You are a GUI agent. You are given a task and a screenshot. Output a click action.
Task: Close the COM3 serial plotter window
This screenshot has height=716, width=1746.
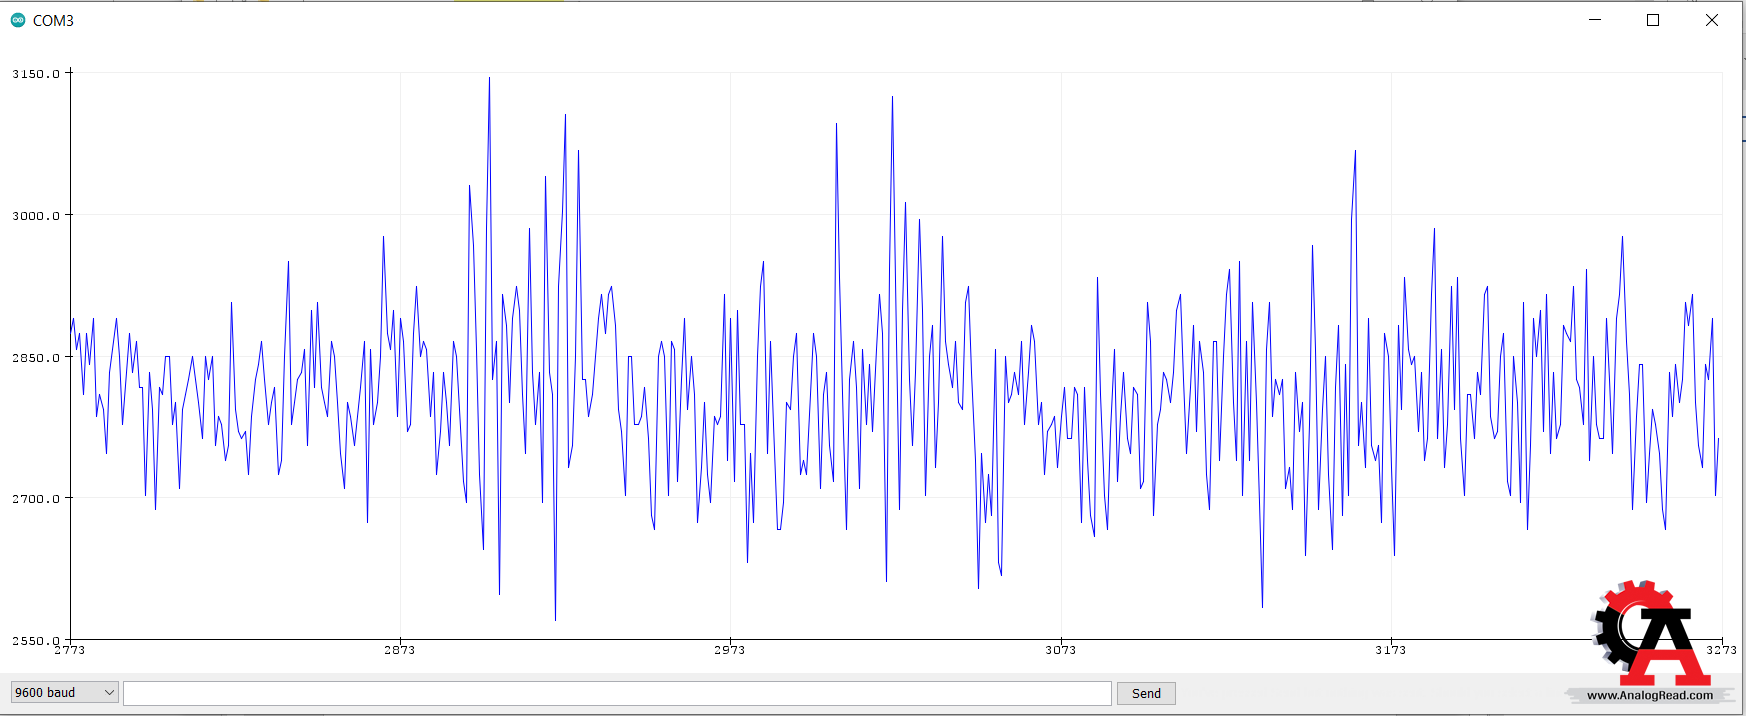(x=1712, y=20)
